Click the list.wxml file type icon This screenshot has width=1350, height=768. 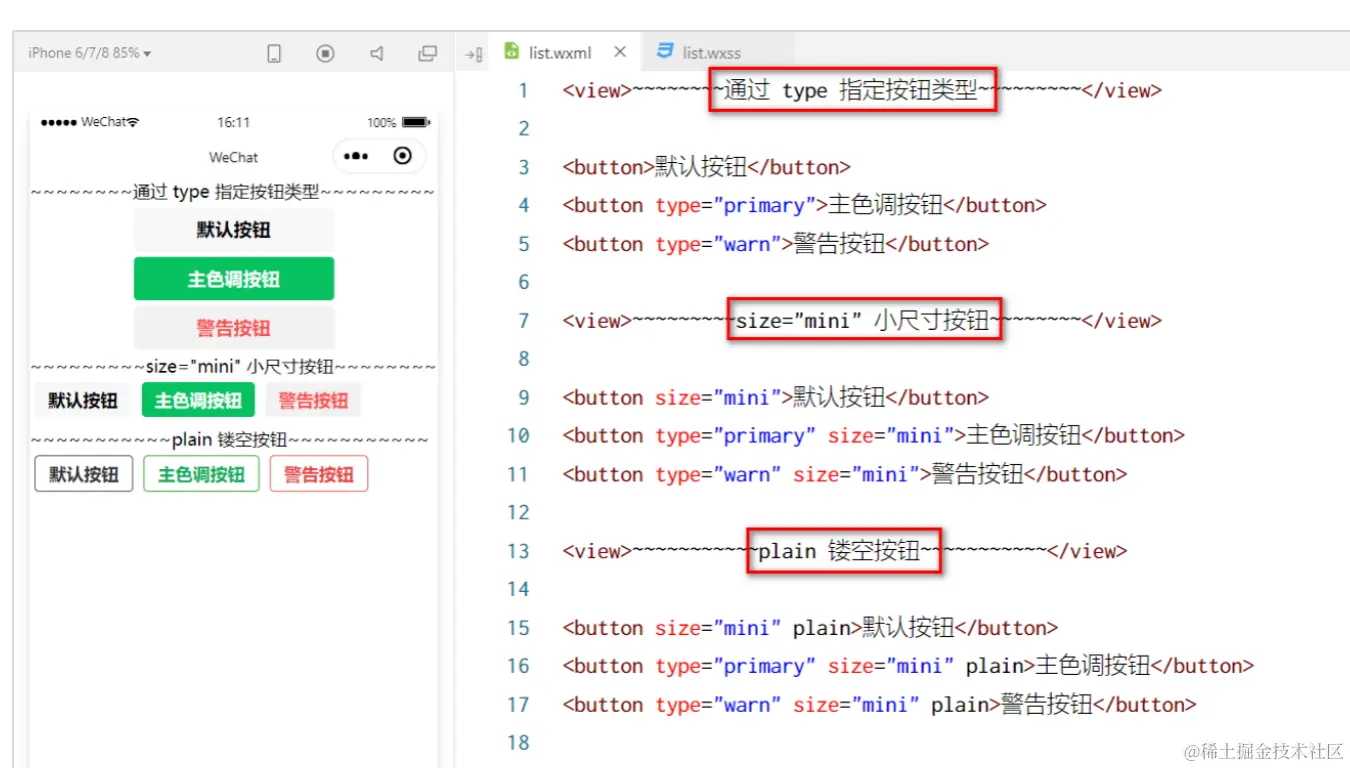click(x=512, y=51)
